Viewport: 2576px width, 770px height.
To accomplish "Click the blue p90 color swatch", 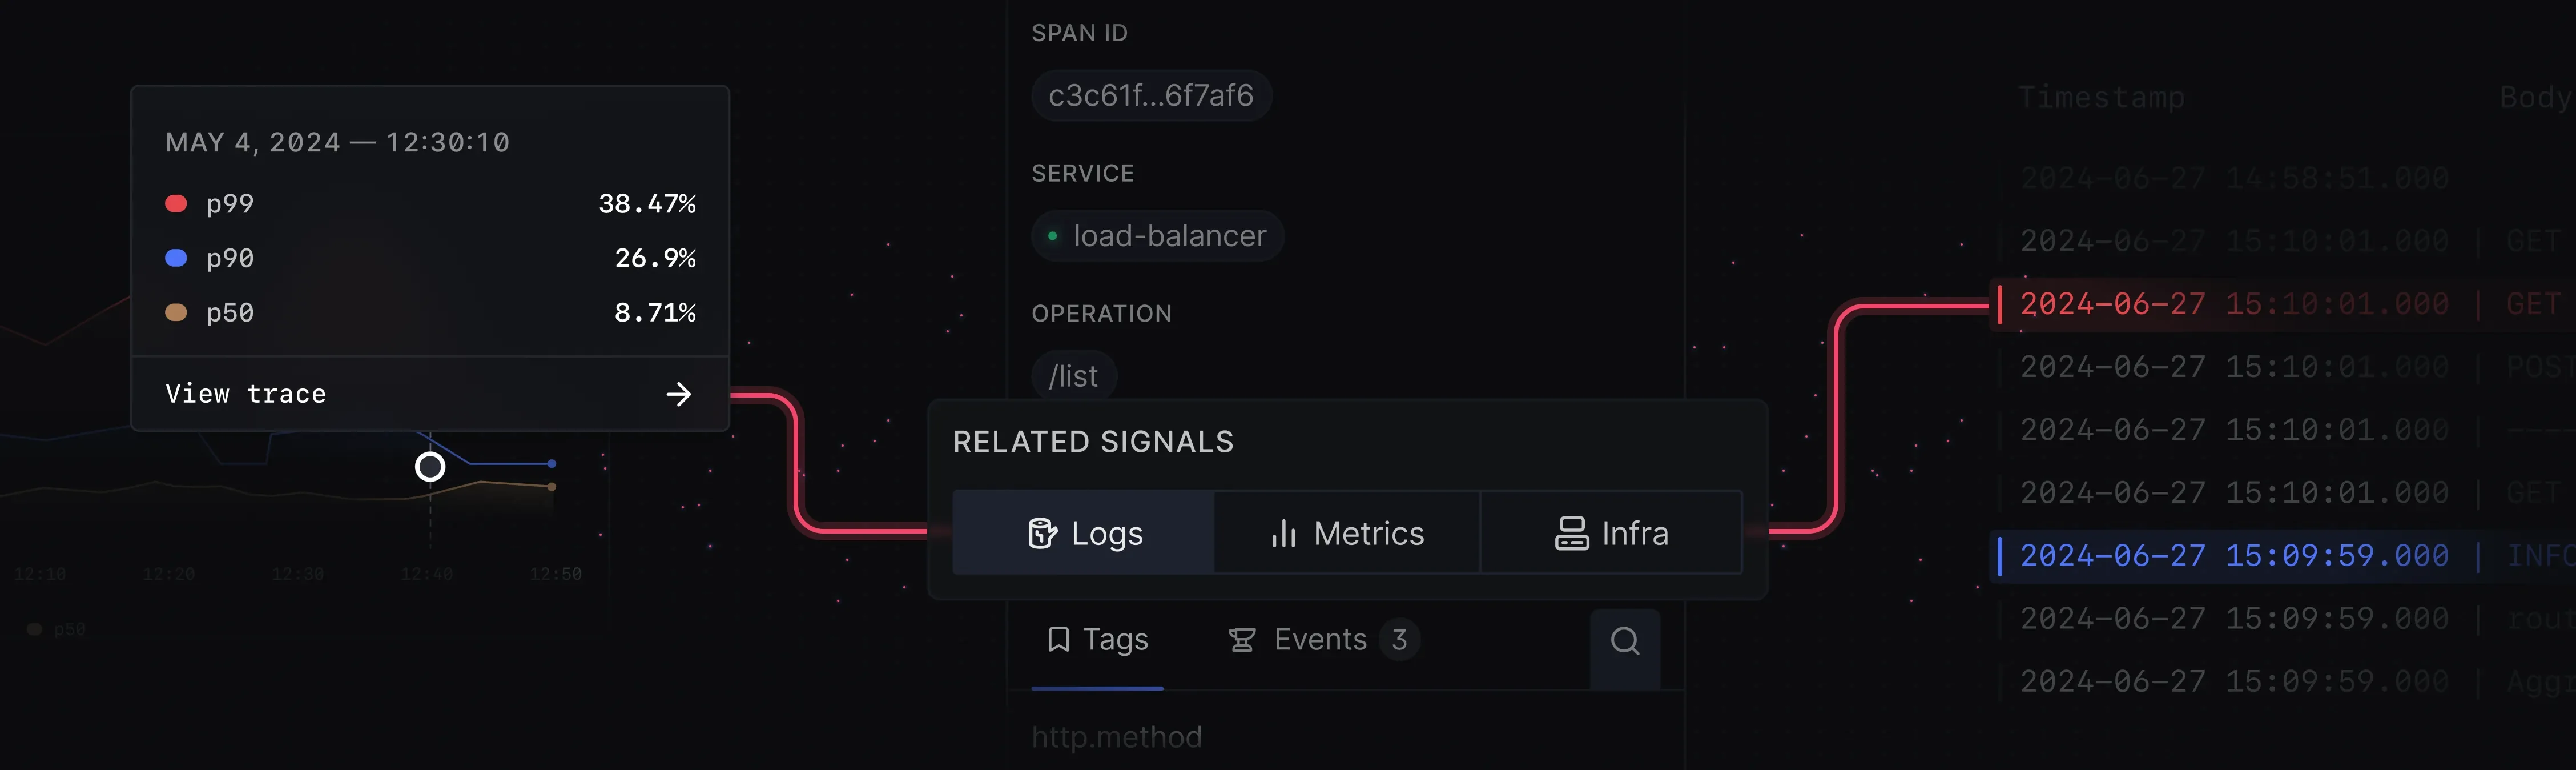I will (176, 259).
